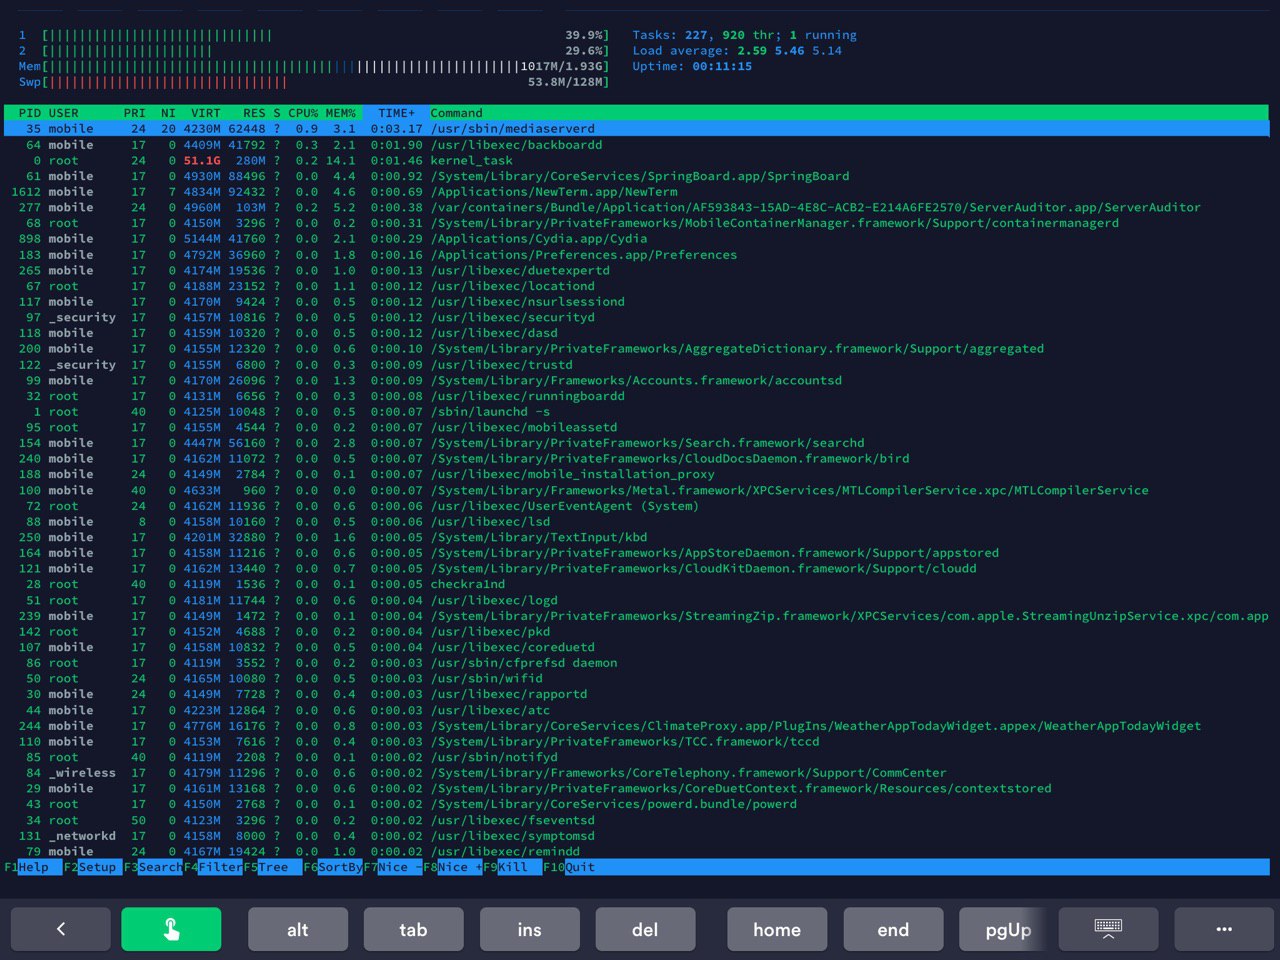This screenshot has width=1280, height=960.
Task: Click the Tasks: 227 summary line
Action: tap(744, 35)
